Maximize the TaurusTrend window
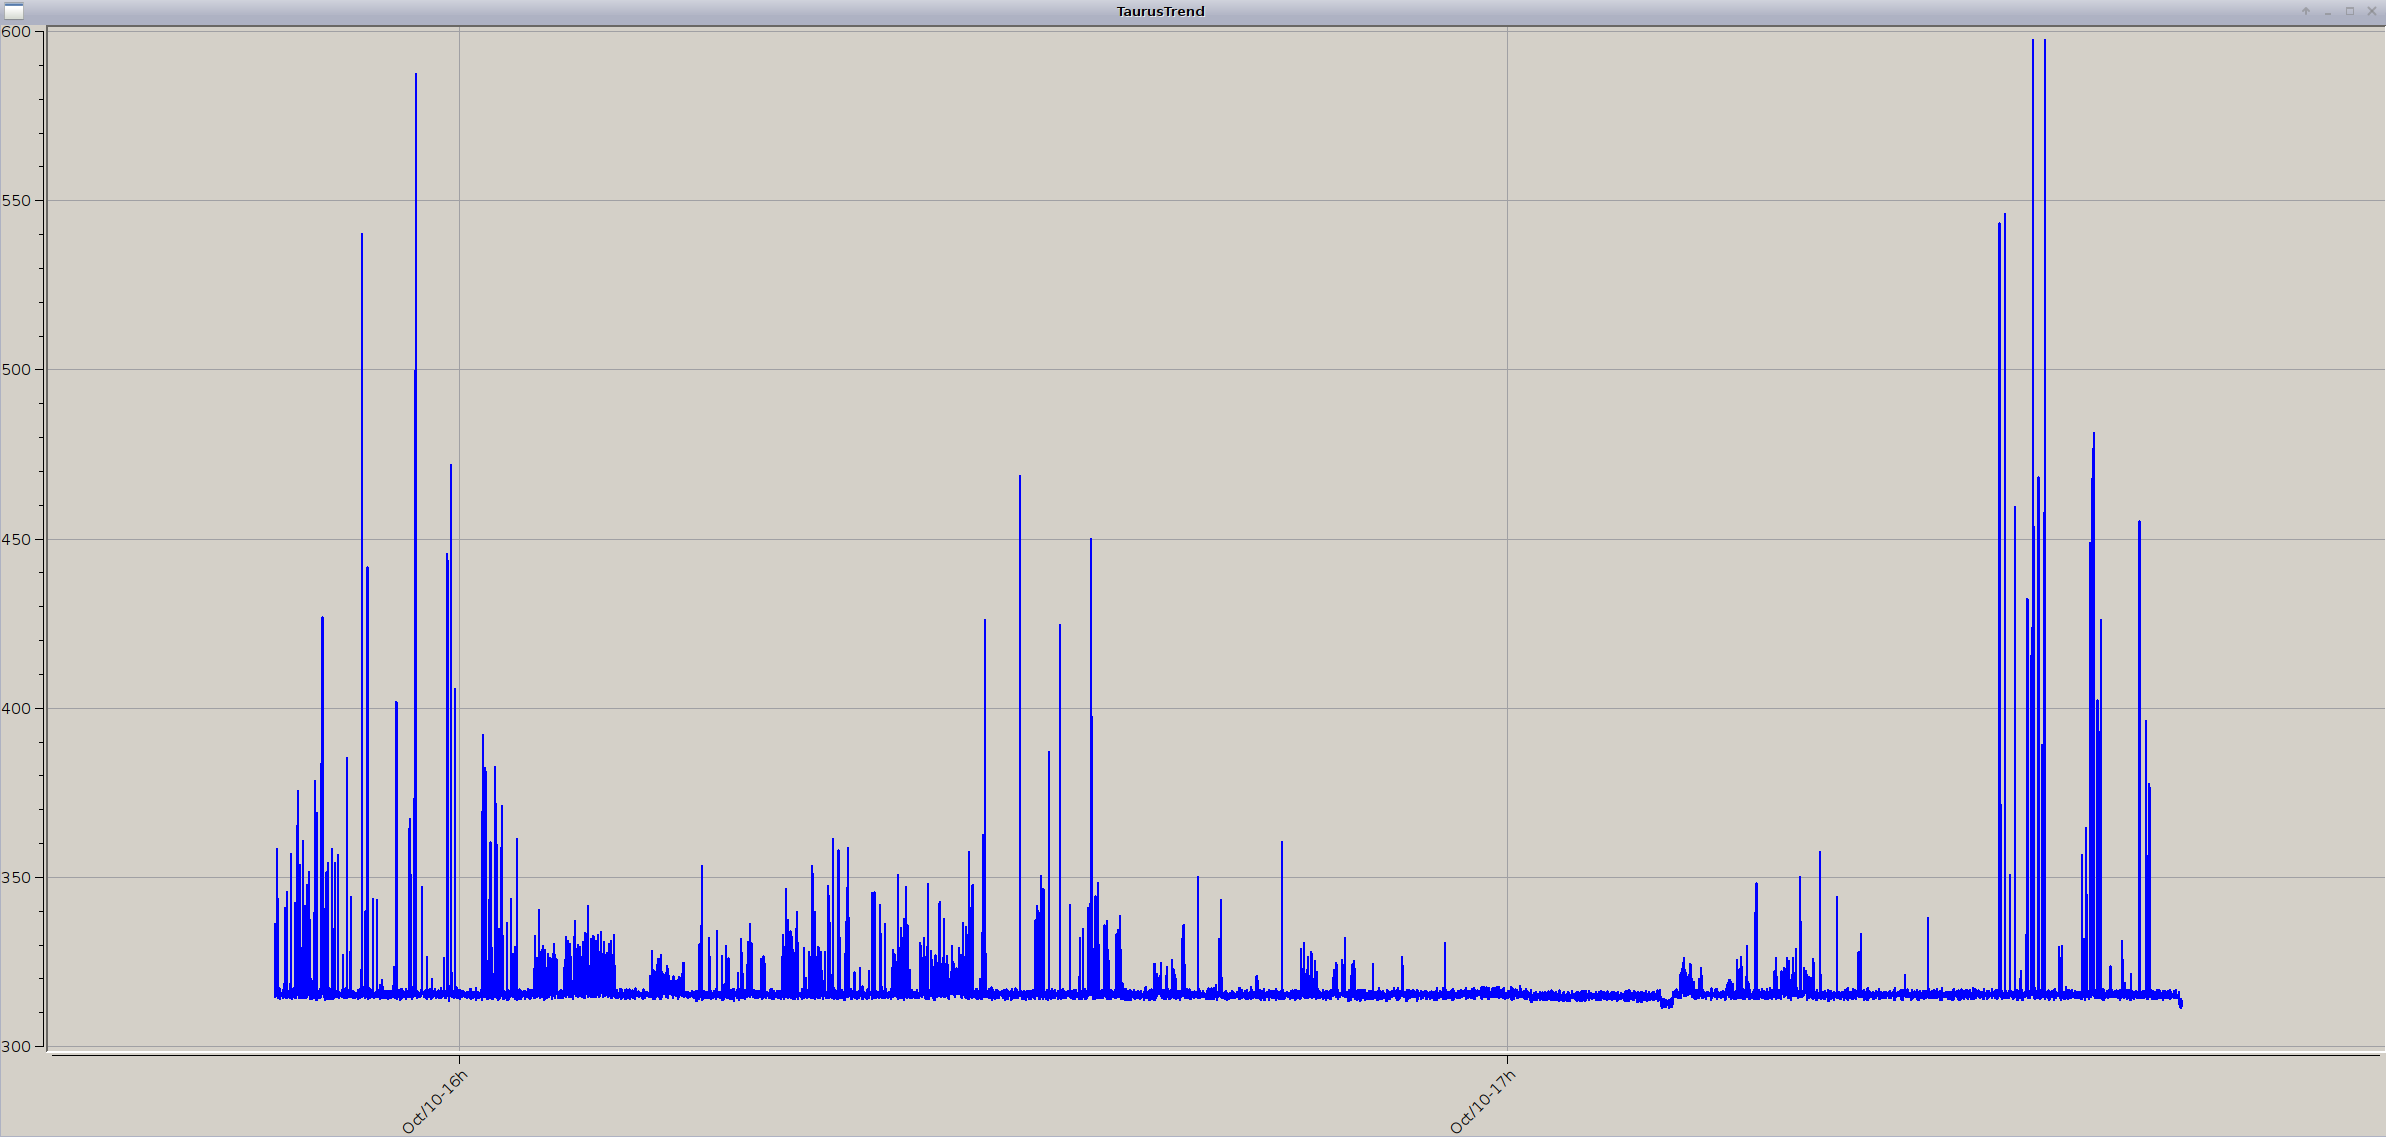 coord(2350,11)
